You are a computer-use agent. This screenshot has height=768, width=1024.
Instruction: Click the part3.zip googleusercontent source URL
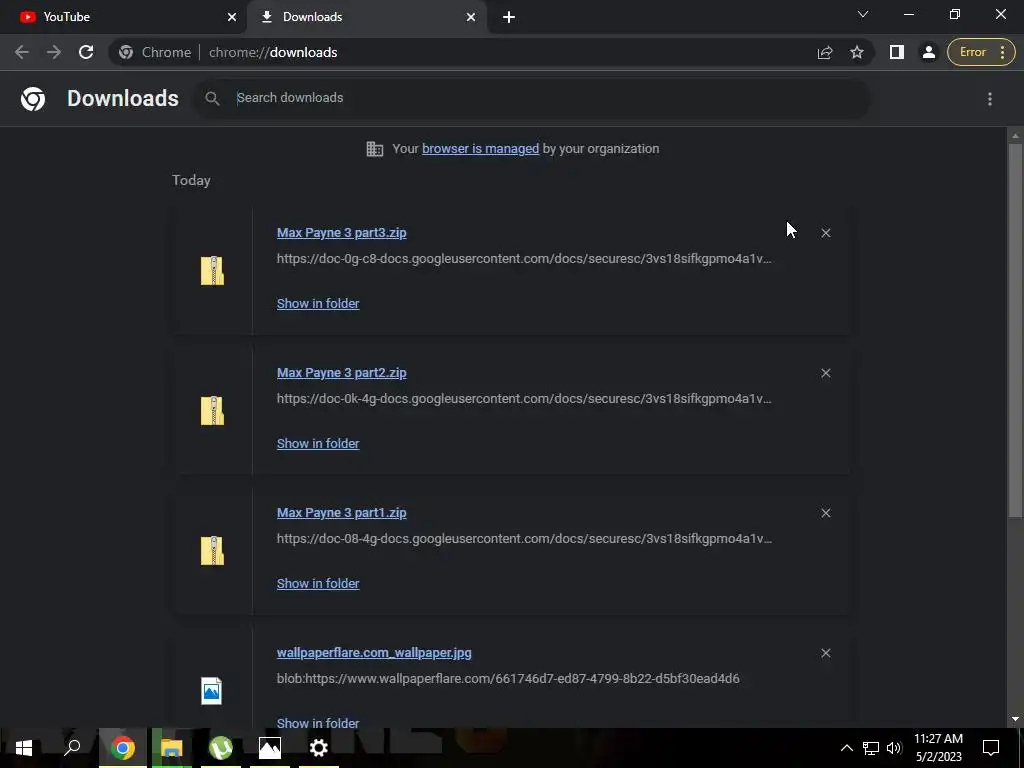pyautogui.click(x=524, y=259)
